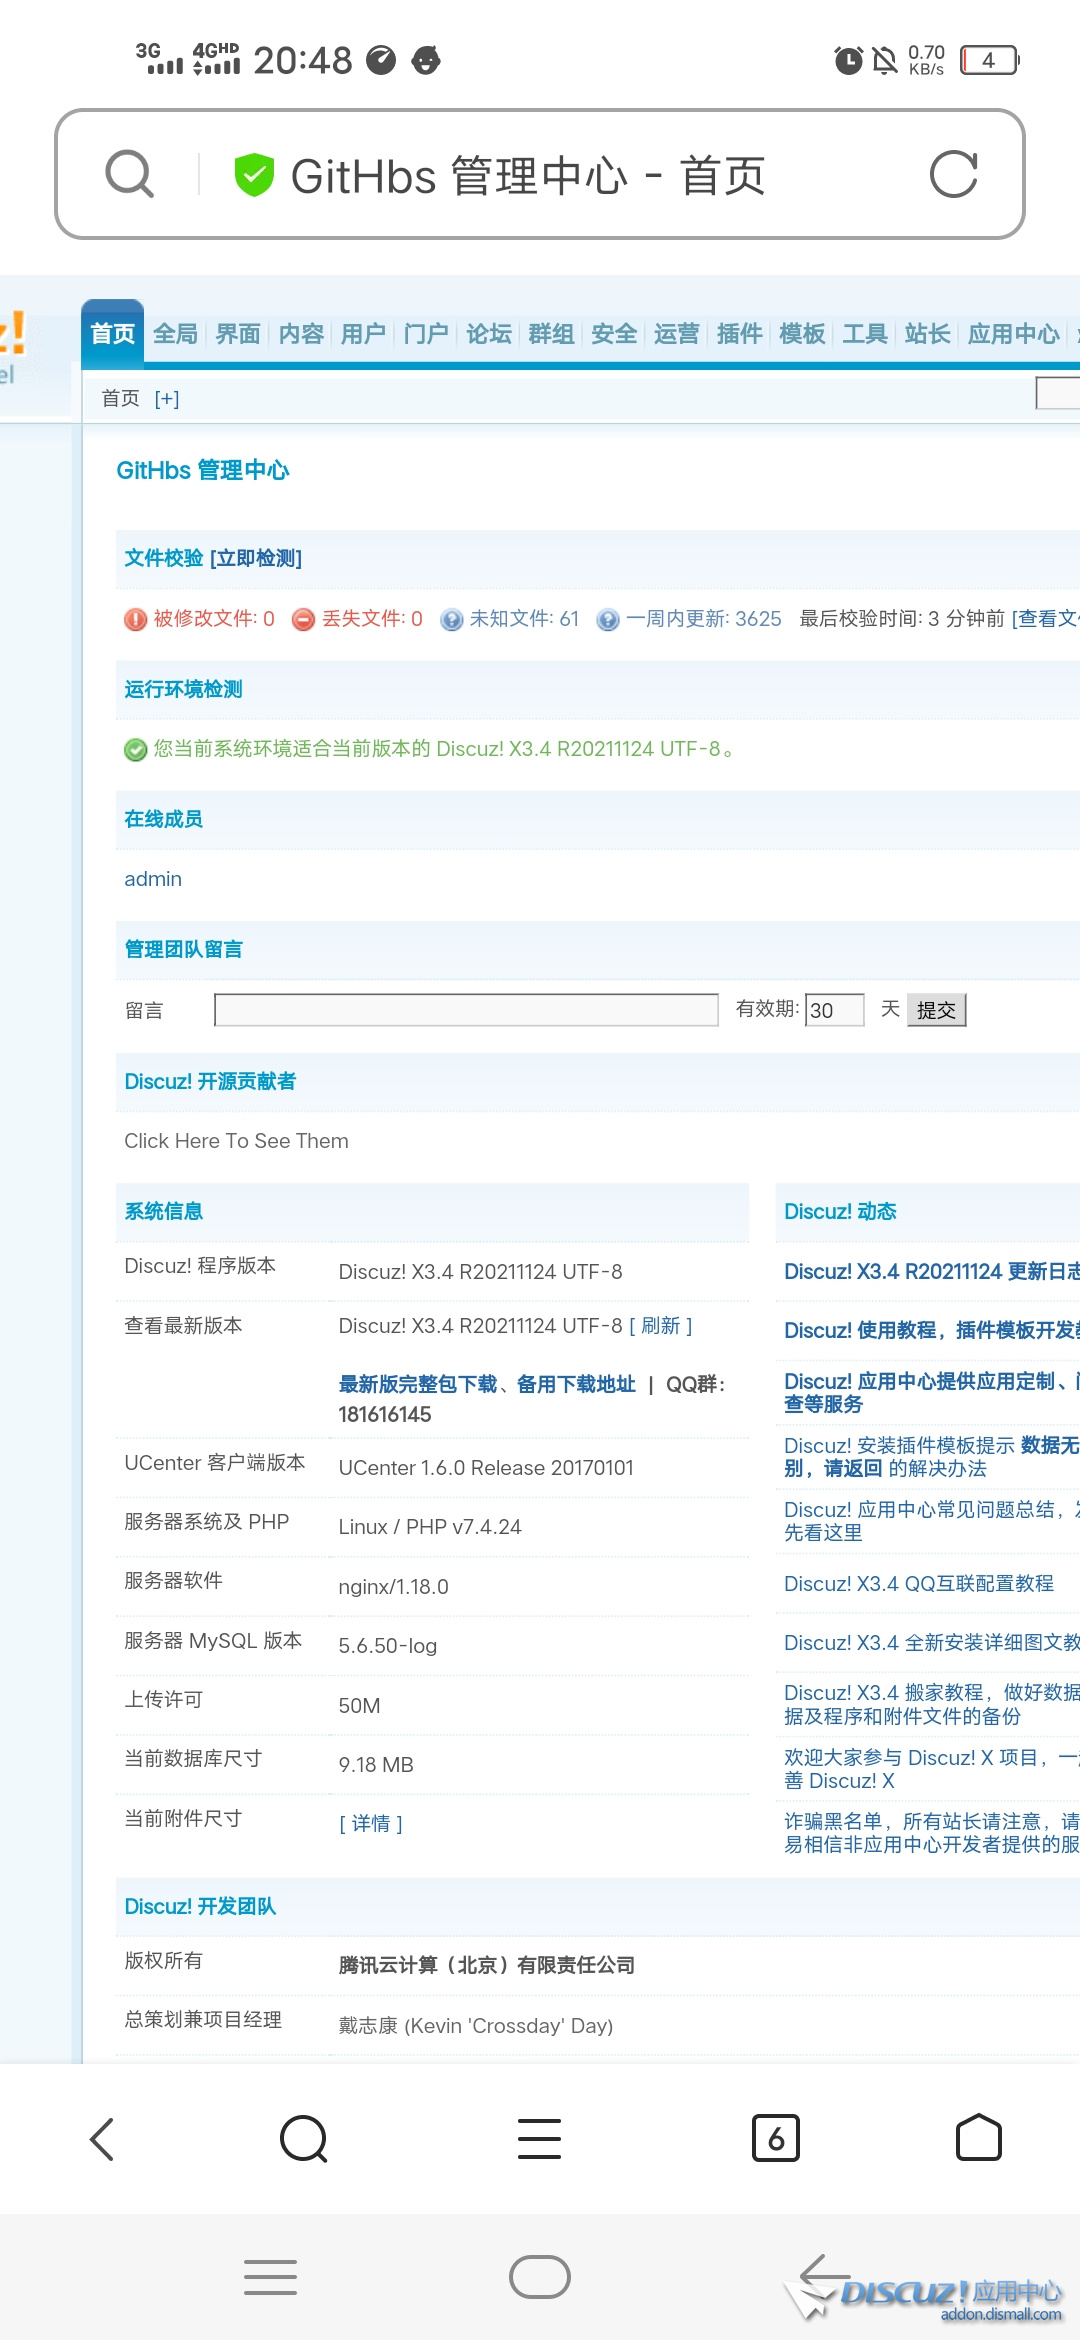Open Discuz! 使用教程 tutorial link
The image size is (1080, 2340).
[932, 1330]
